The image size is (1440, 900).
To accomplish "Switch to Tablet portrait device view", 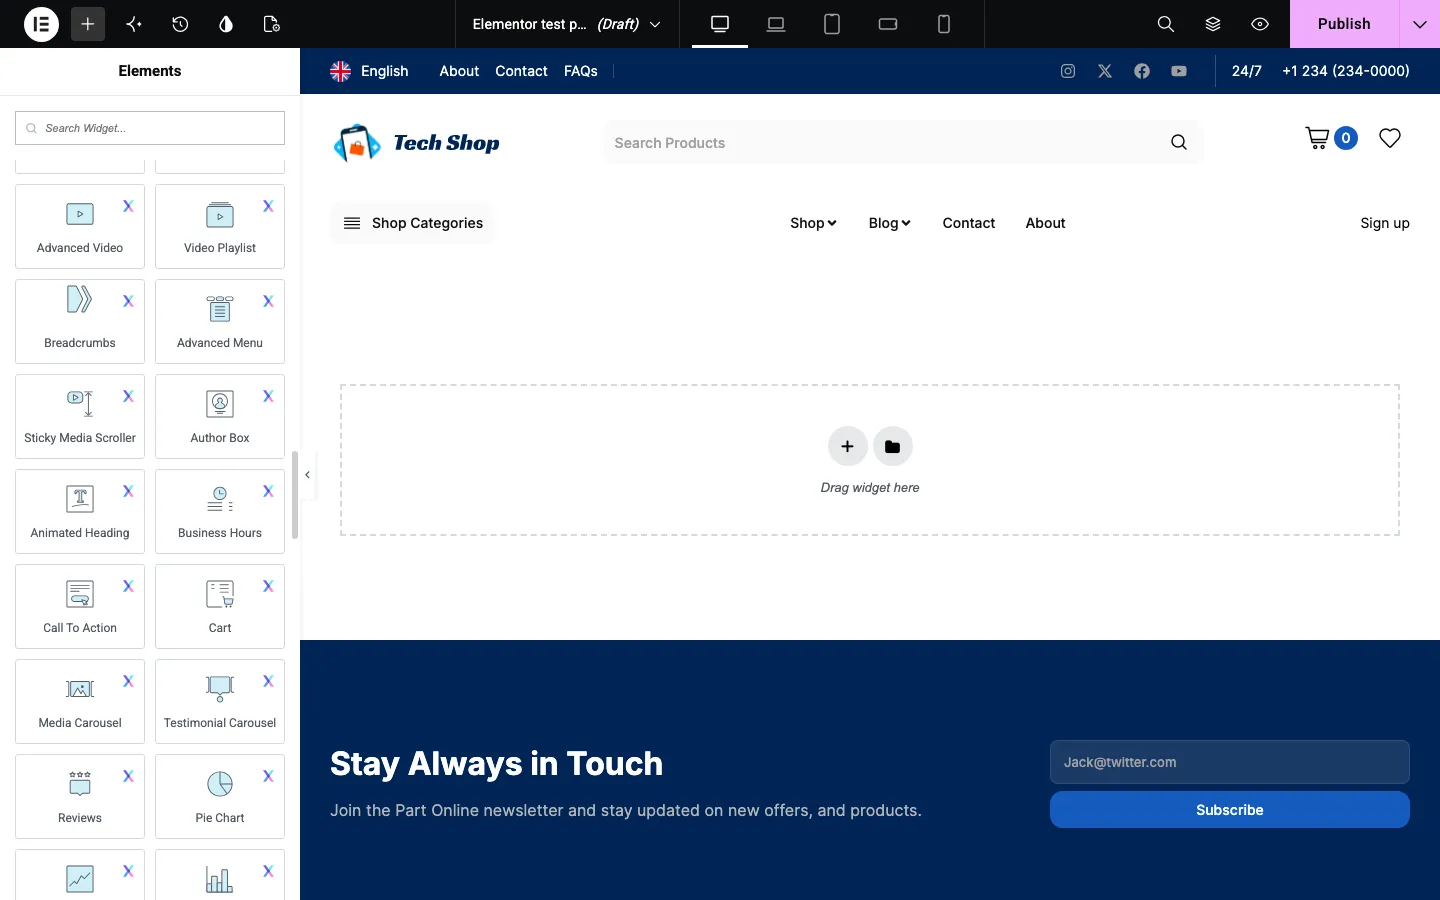I will (x=832, y=24).
